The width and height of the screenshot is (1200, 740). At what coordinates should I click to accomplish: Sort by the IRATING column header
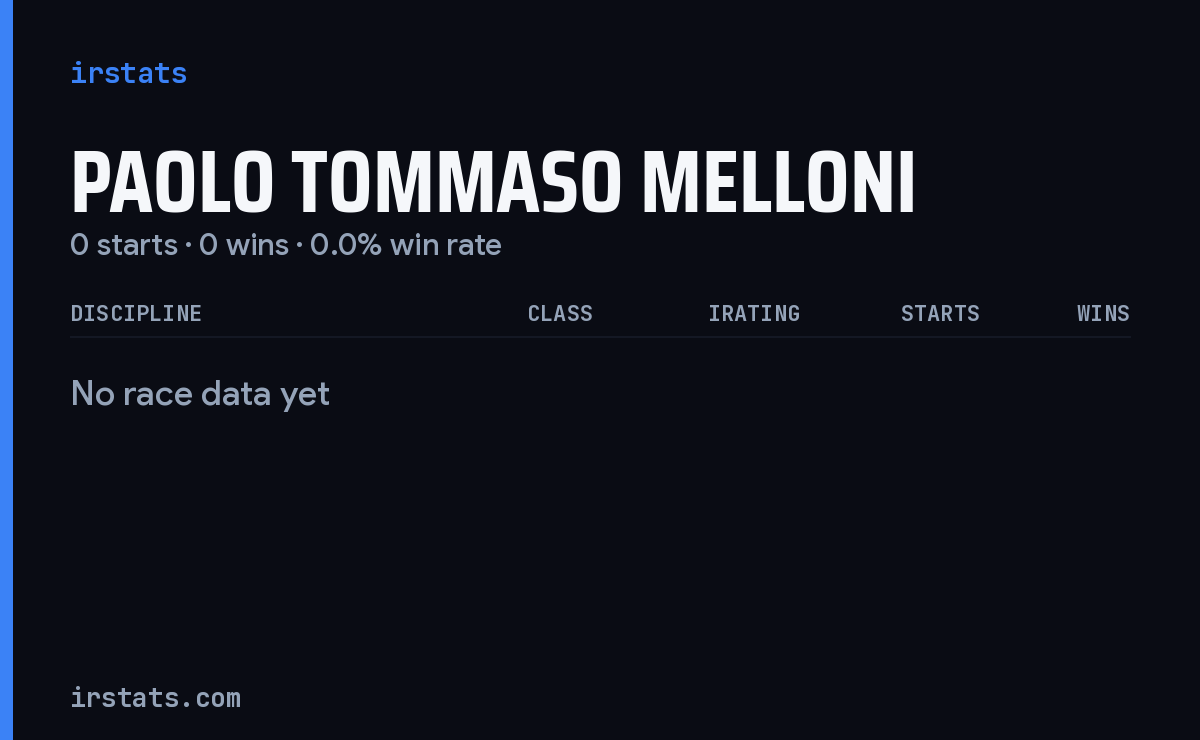(x=754, y=314)
